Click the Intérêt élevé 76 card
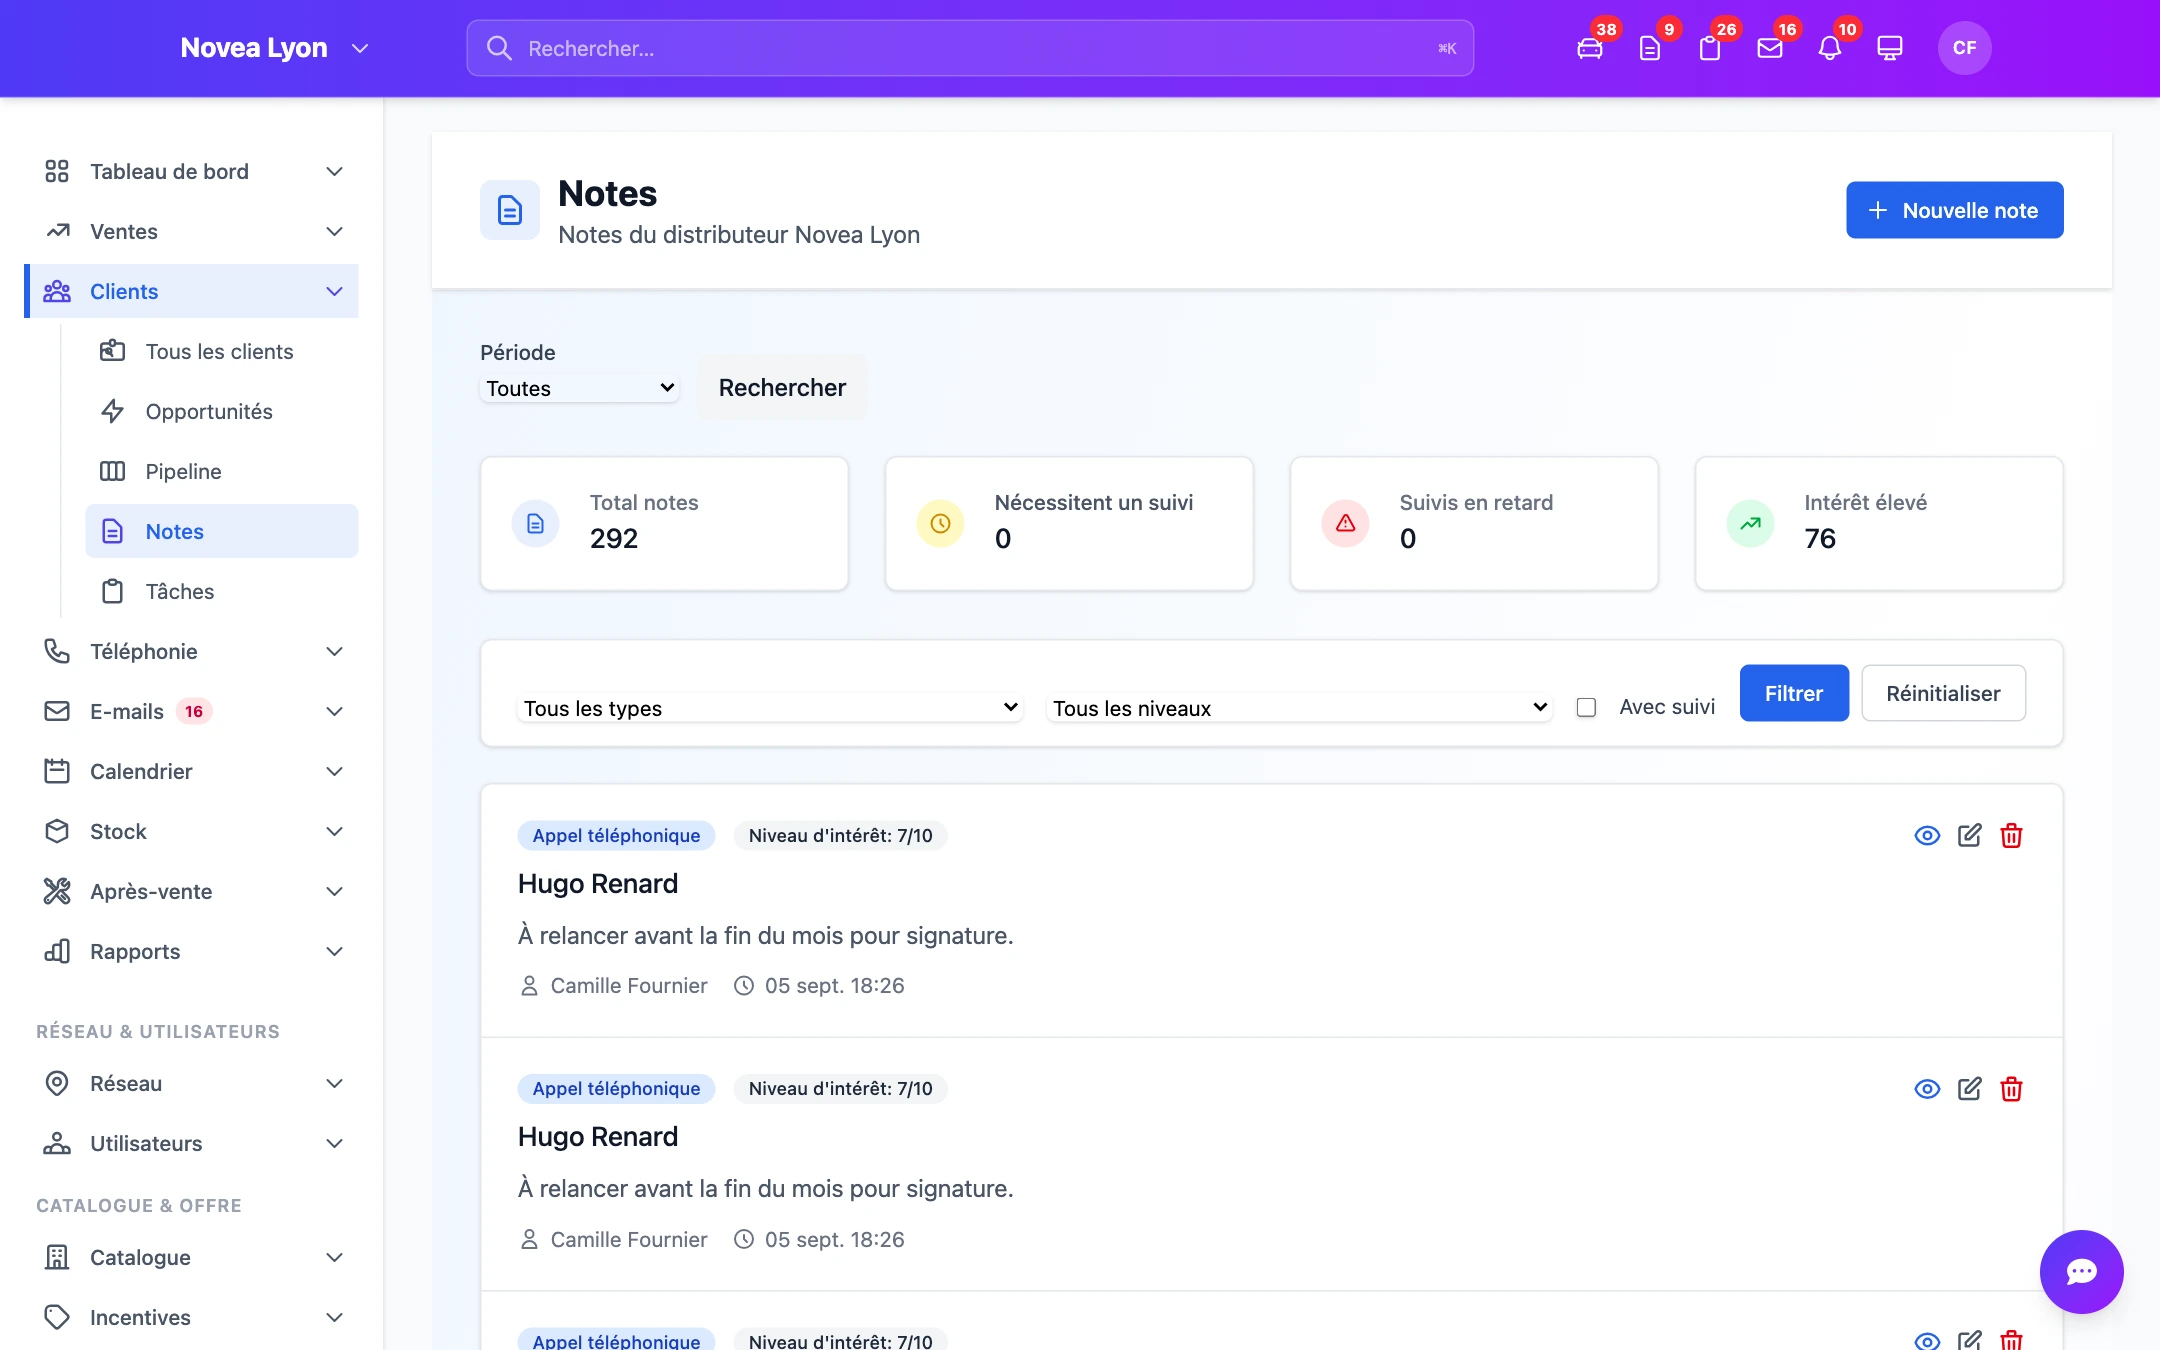 (1879, 523)
